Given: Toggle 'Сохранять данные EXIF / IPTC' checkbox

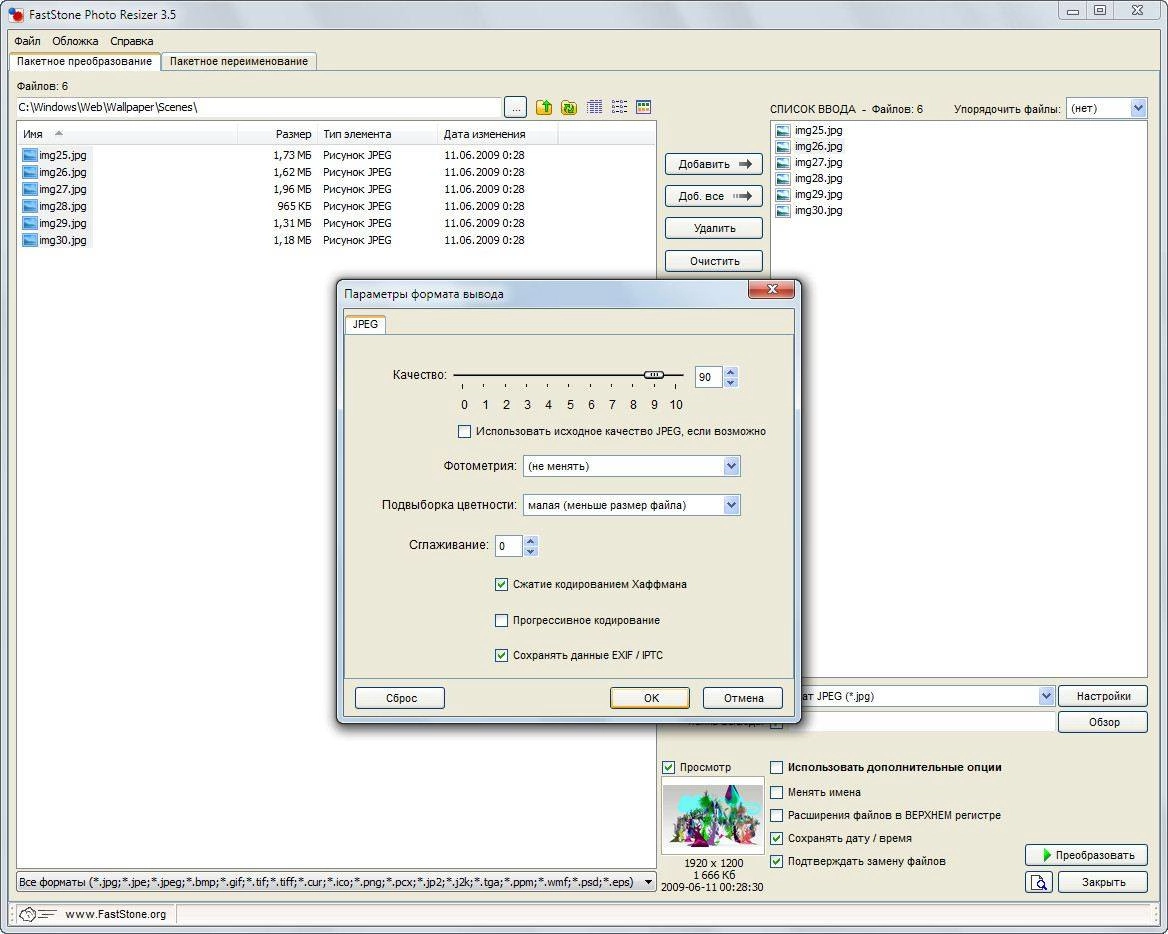Looking at the screenshot, I should [x=501, y=655].
